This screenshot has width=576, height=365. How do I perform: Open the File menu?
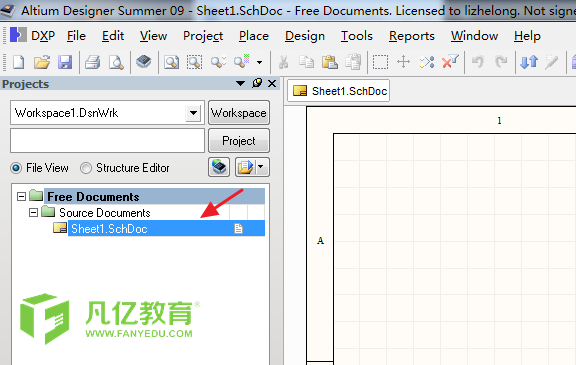click(76, 36)
